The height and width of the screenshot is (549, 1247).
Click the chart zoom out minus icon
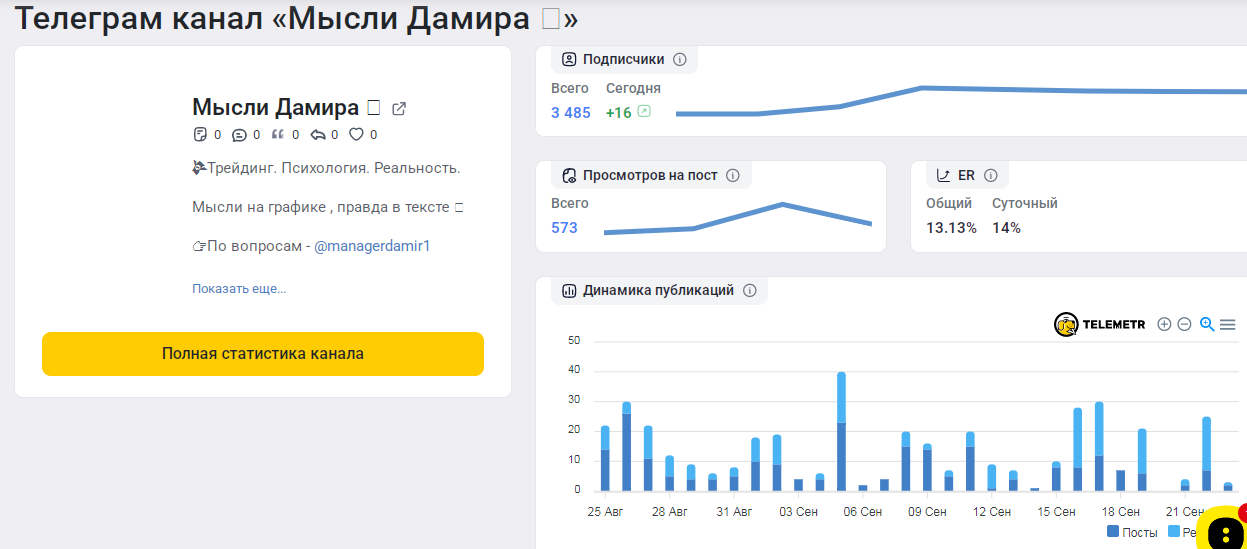[x=1184, y=324]
